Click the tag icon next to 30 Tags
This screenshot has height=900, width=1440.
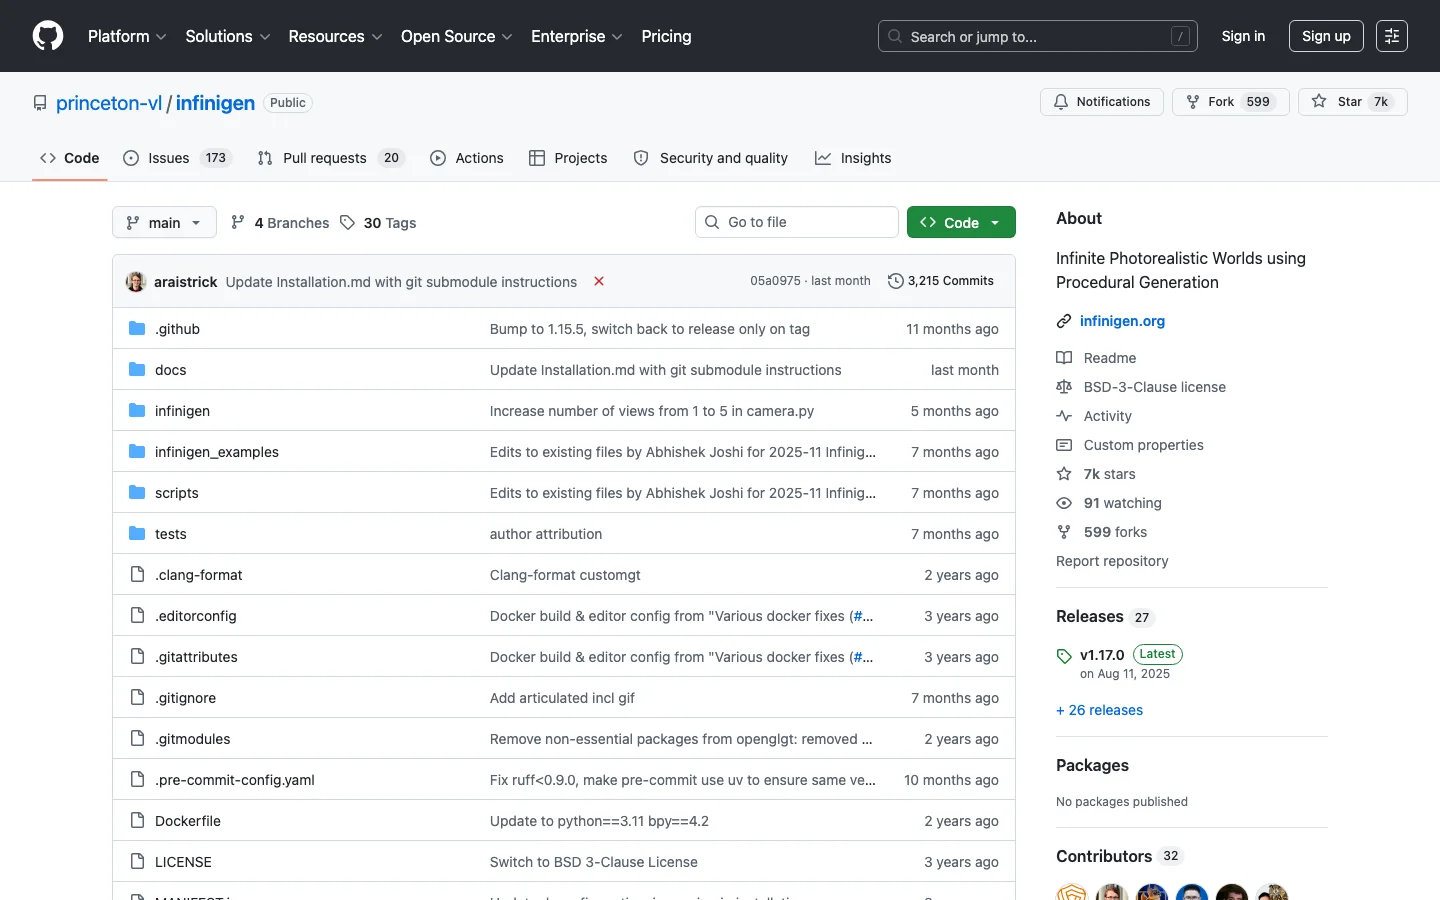click(347, 222)
